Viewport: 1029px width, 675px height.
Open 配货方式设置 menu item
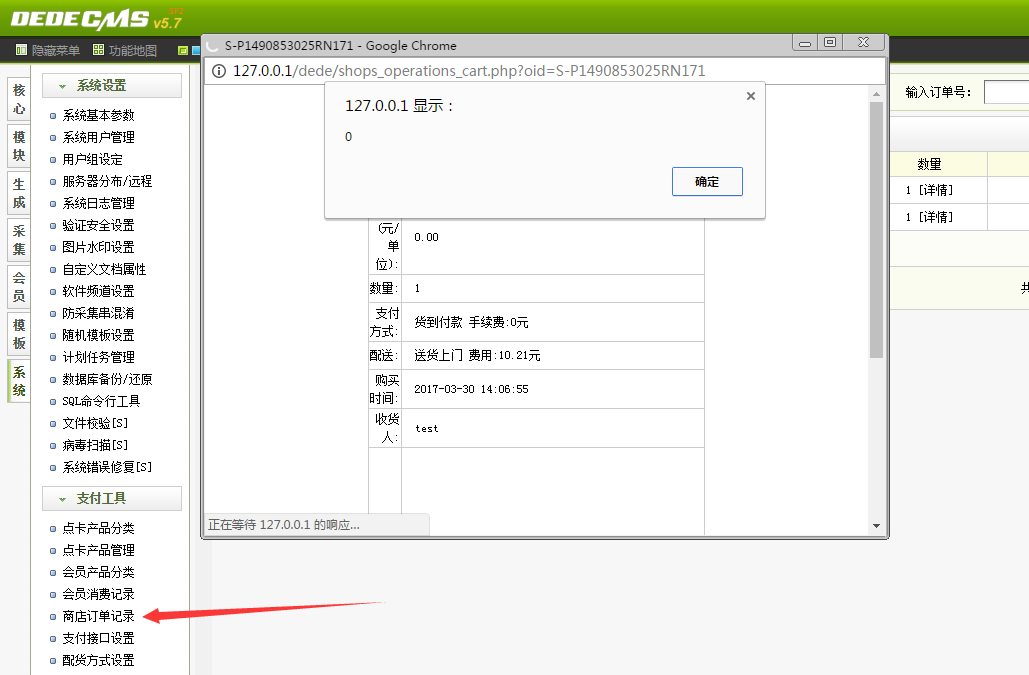(98, 660)
